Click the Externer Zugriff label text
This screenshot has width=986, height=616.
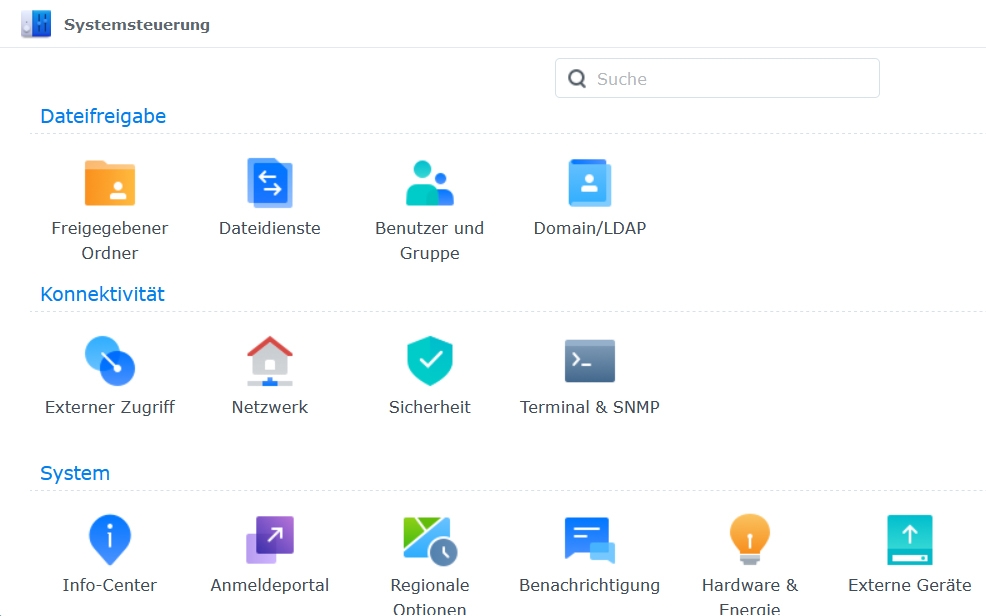pyautogui.click(x=110, y=407)
